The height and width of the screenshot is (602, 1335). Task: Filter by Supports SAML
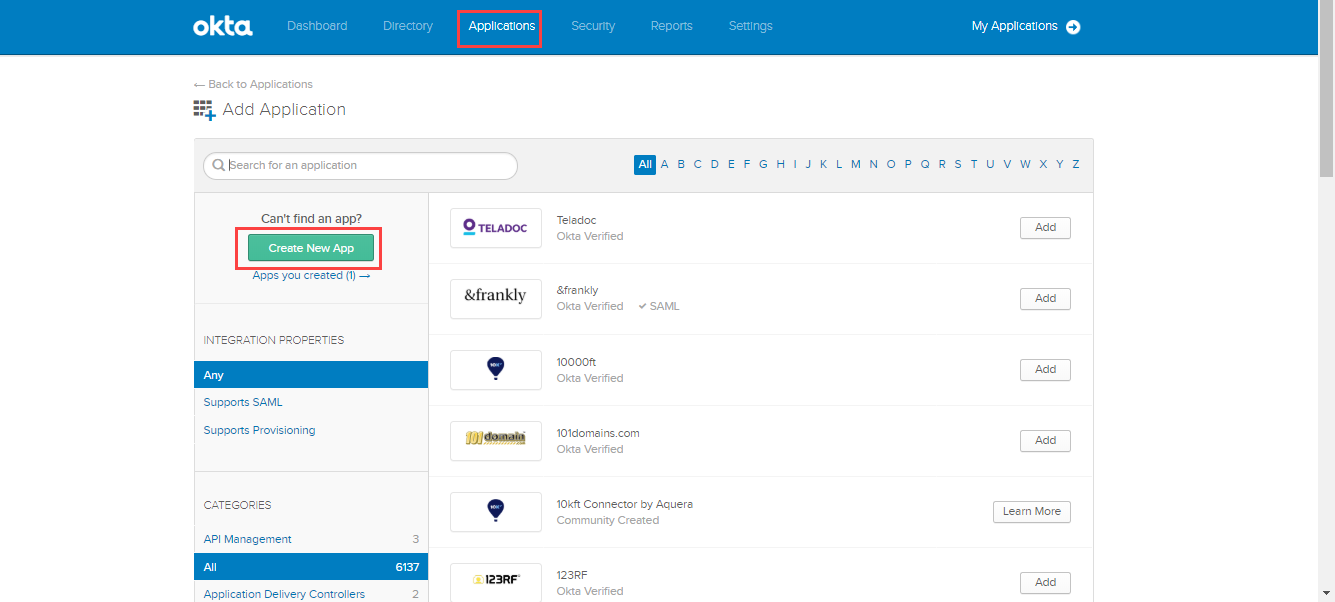[243, 402]
